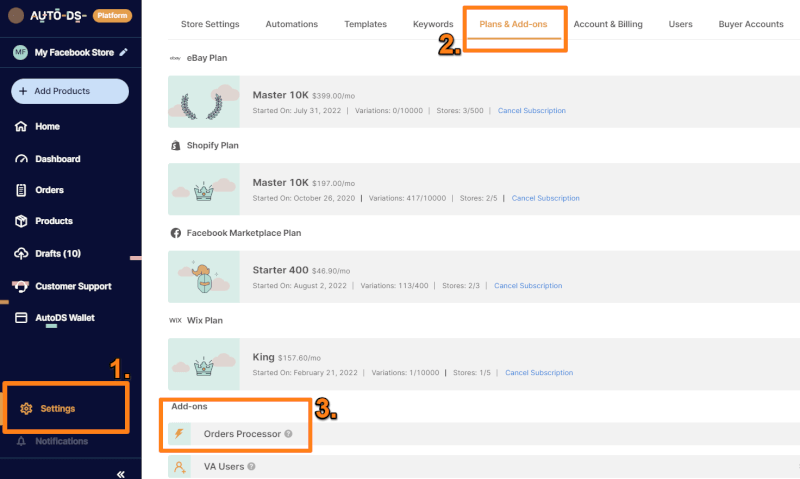Edit the My Facebook Store name via the pencil icon
800x479 pixels.
[123, 52]
